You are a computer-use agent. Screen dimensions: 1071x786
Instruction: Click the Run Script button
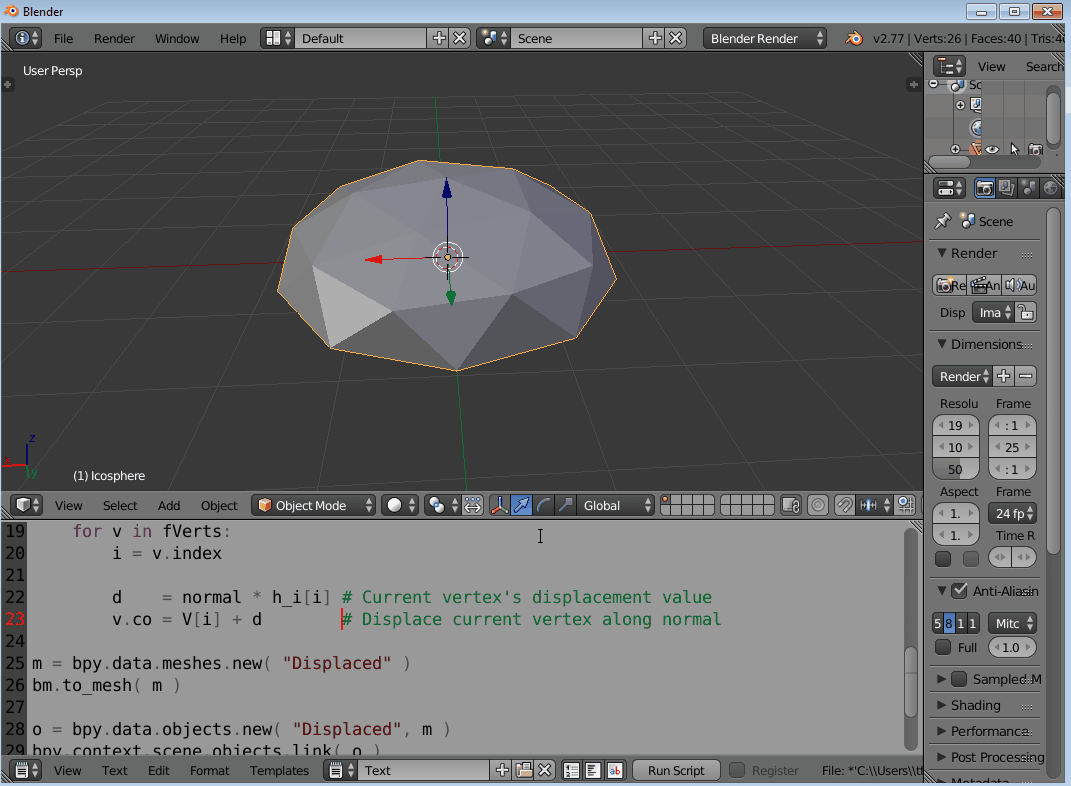point(675,770)
